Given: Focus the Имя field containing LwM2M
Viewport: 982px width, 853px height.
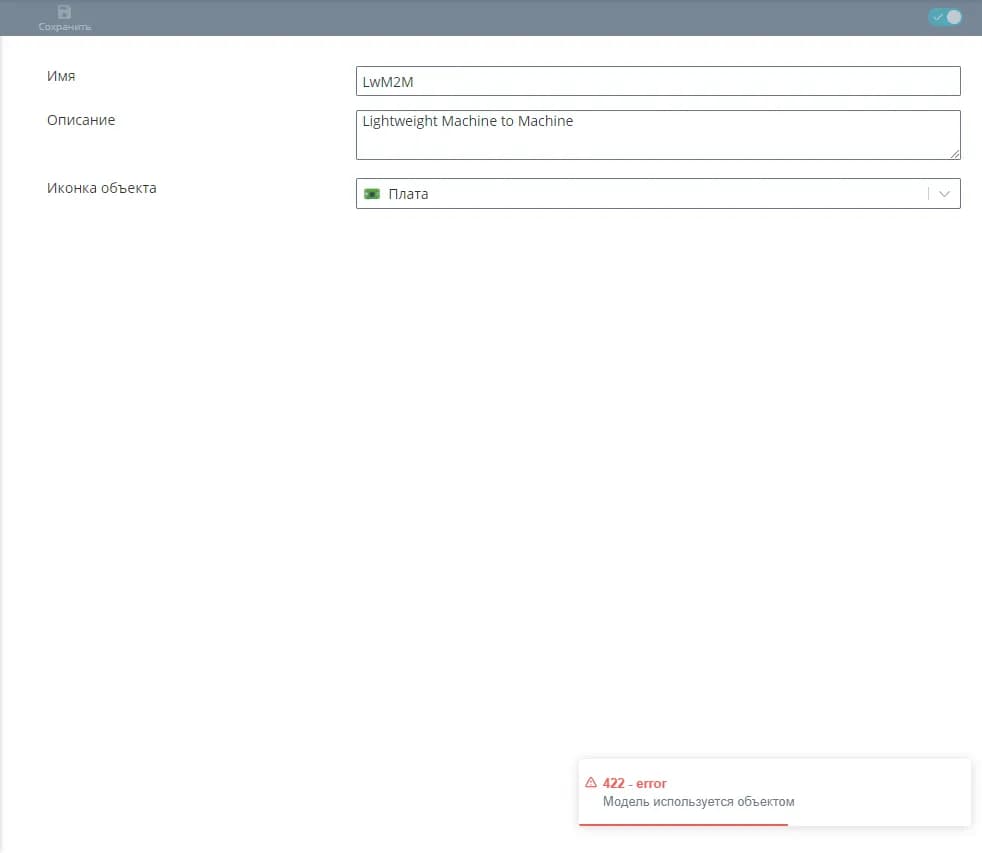Looking at the screenshot, I should [657, 81].
